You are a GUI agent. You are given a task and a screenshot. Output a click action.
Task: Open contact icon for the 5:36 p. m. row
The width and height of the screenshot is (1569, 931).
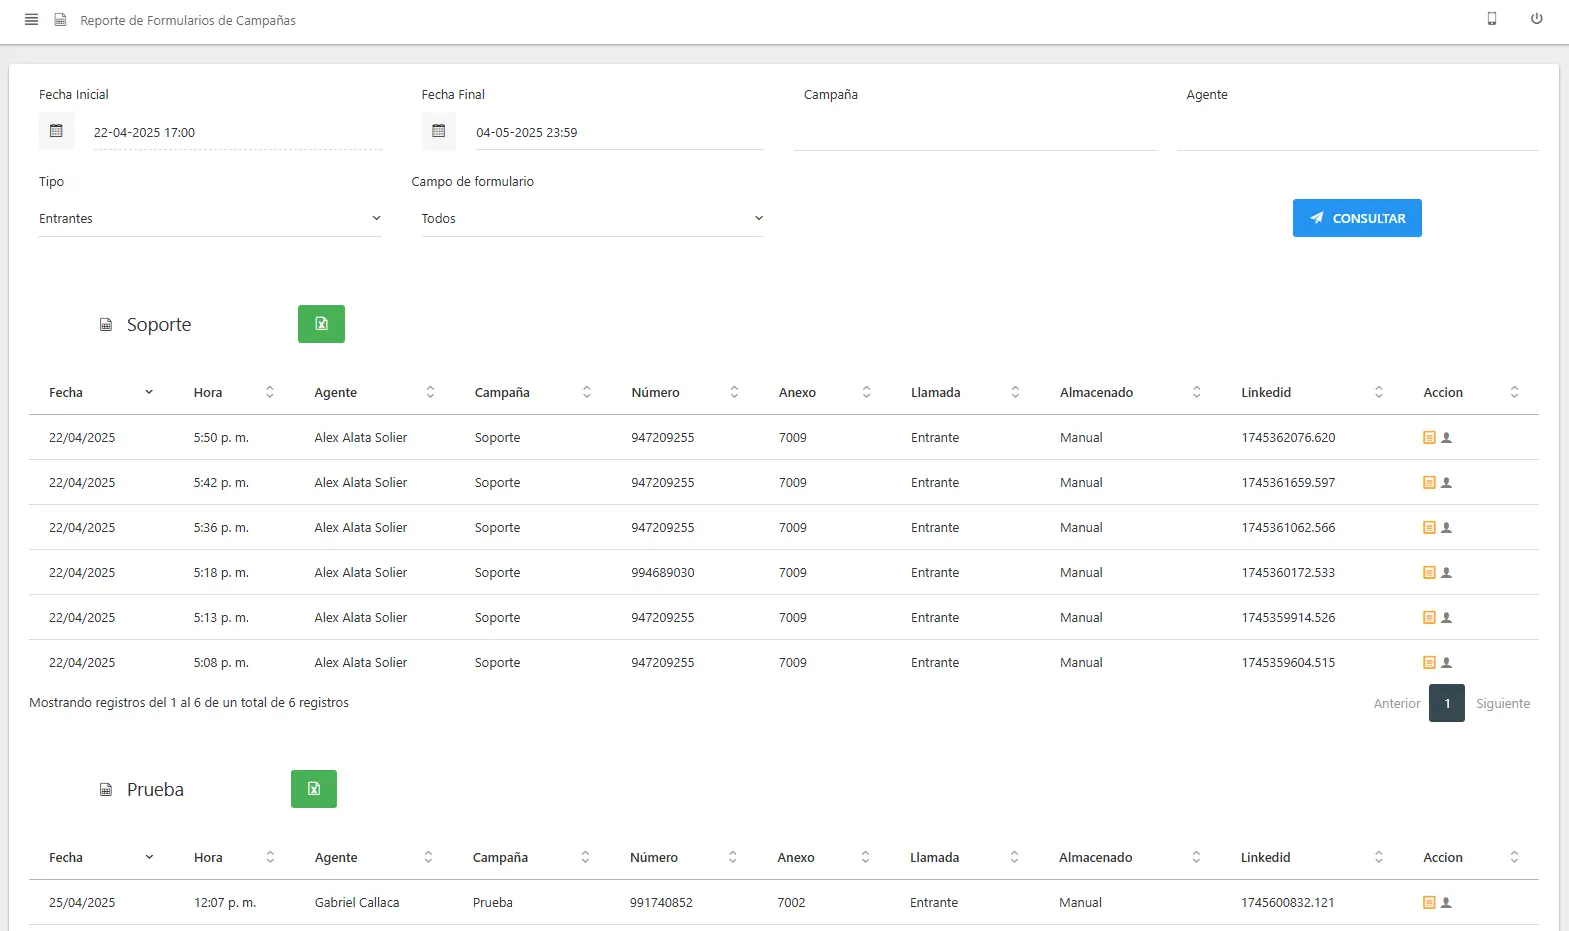coord(1446,527)
